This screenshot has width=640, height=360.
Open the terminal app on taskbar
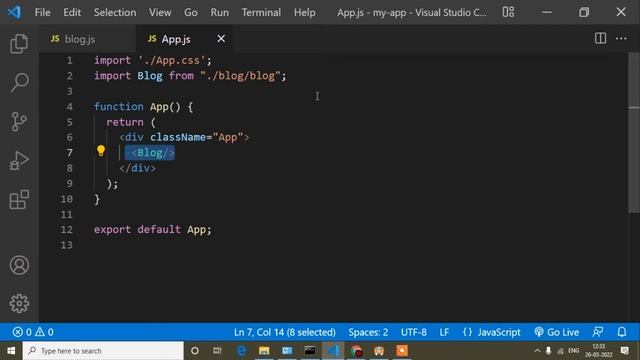[310, 351]
